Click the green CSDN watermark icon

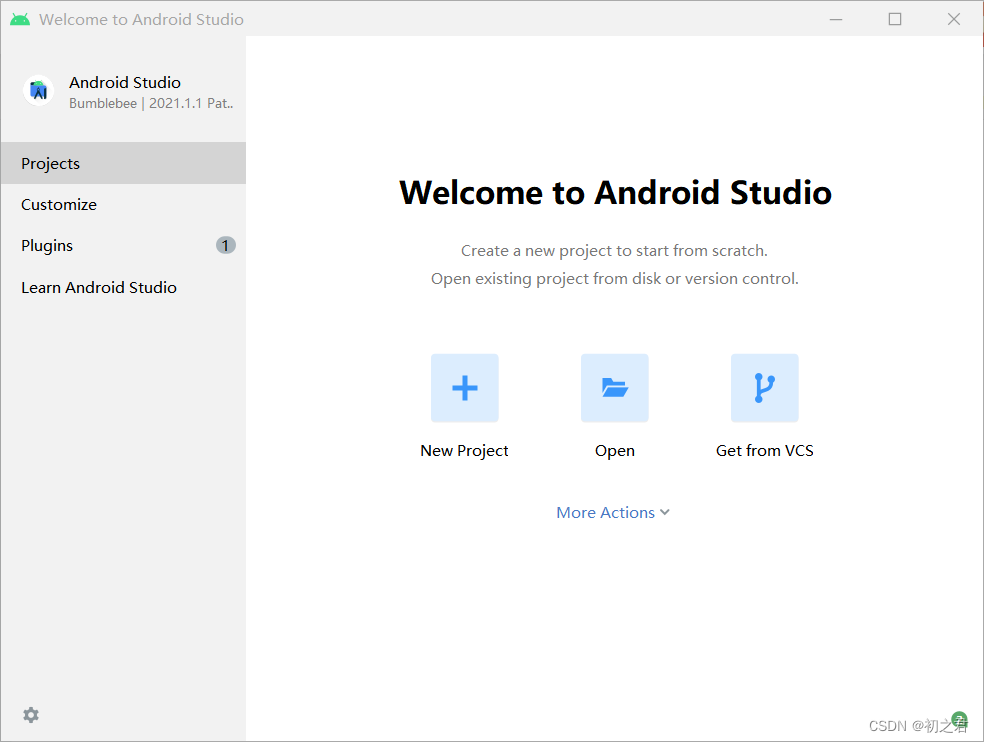pos(958,720)
